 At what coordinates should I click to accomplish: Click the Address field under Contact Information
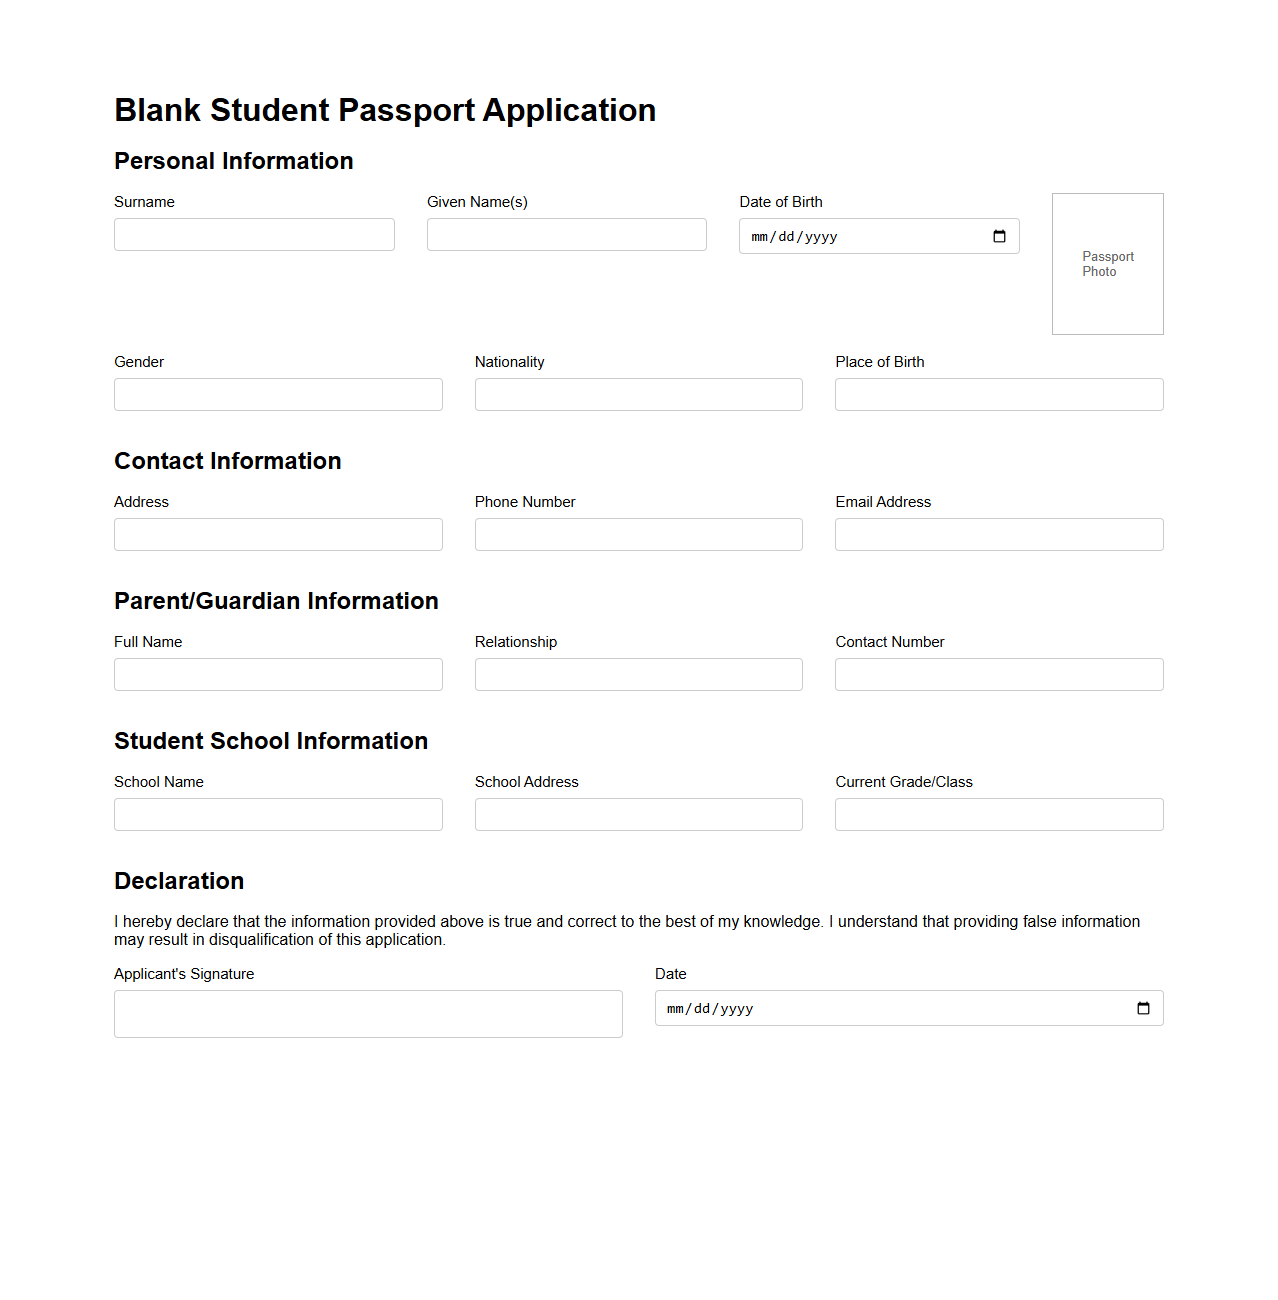[x=278, y=534]
